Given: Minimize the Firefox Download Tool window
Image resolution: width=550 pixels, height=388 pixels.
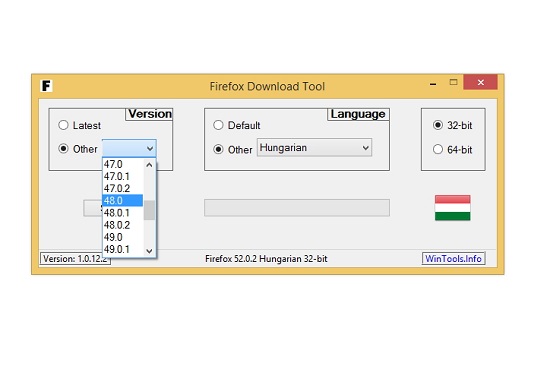Looking at the screenshot, I should coord(433,84).
